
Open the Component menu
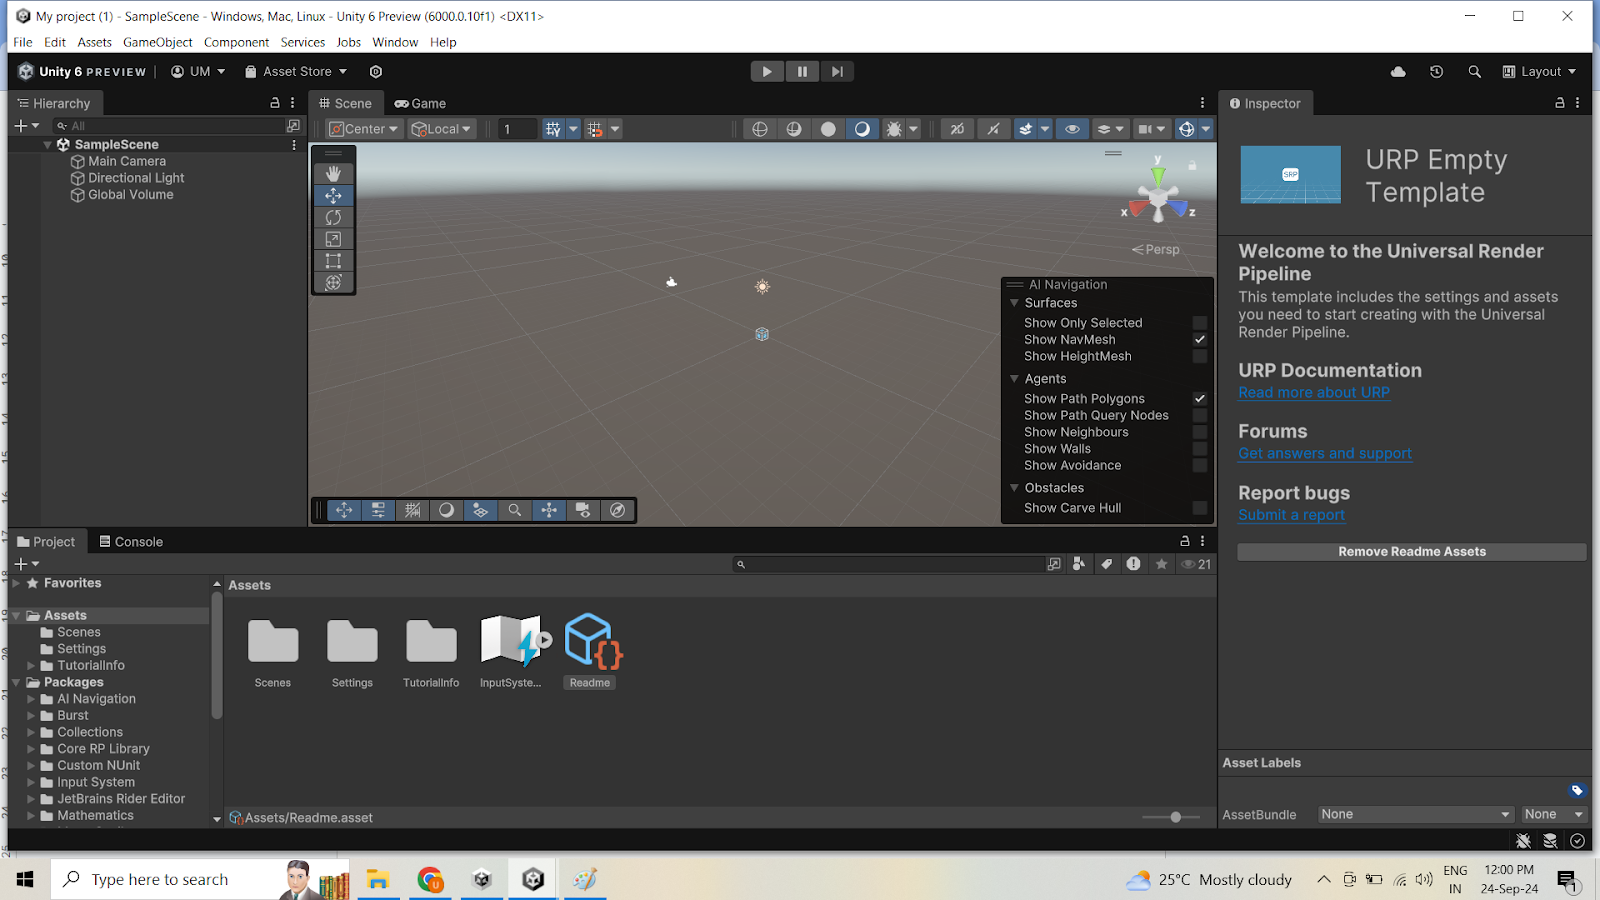point(236,42)
